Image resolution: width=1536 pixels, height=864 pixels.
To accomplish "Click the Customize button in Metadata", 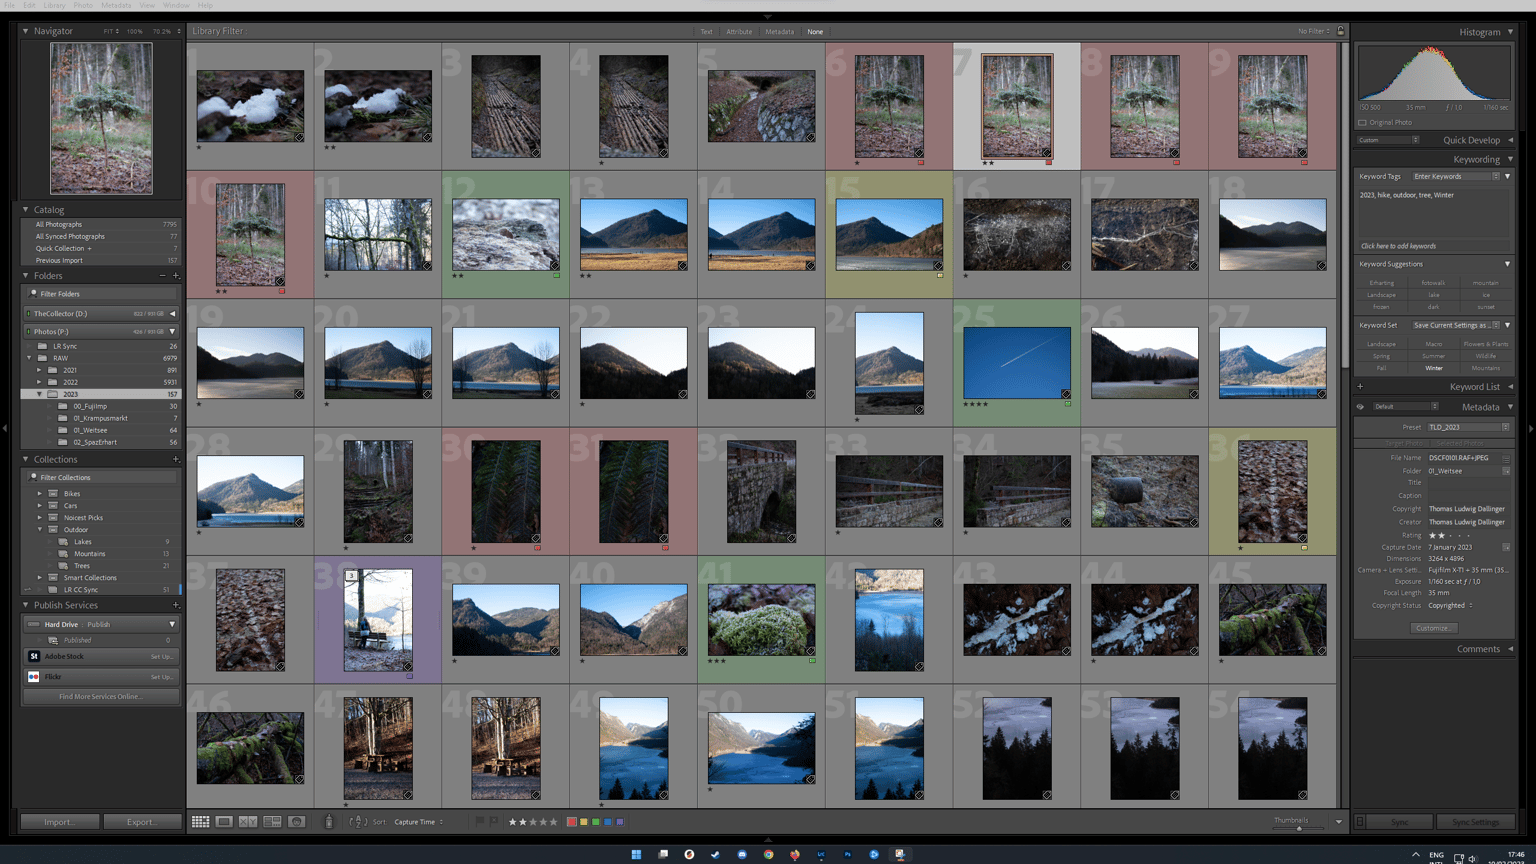I will 1433,628.
